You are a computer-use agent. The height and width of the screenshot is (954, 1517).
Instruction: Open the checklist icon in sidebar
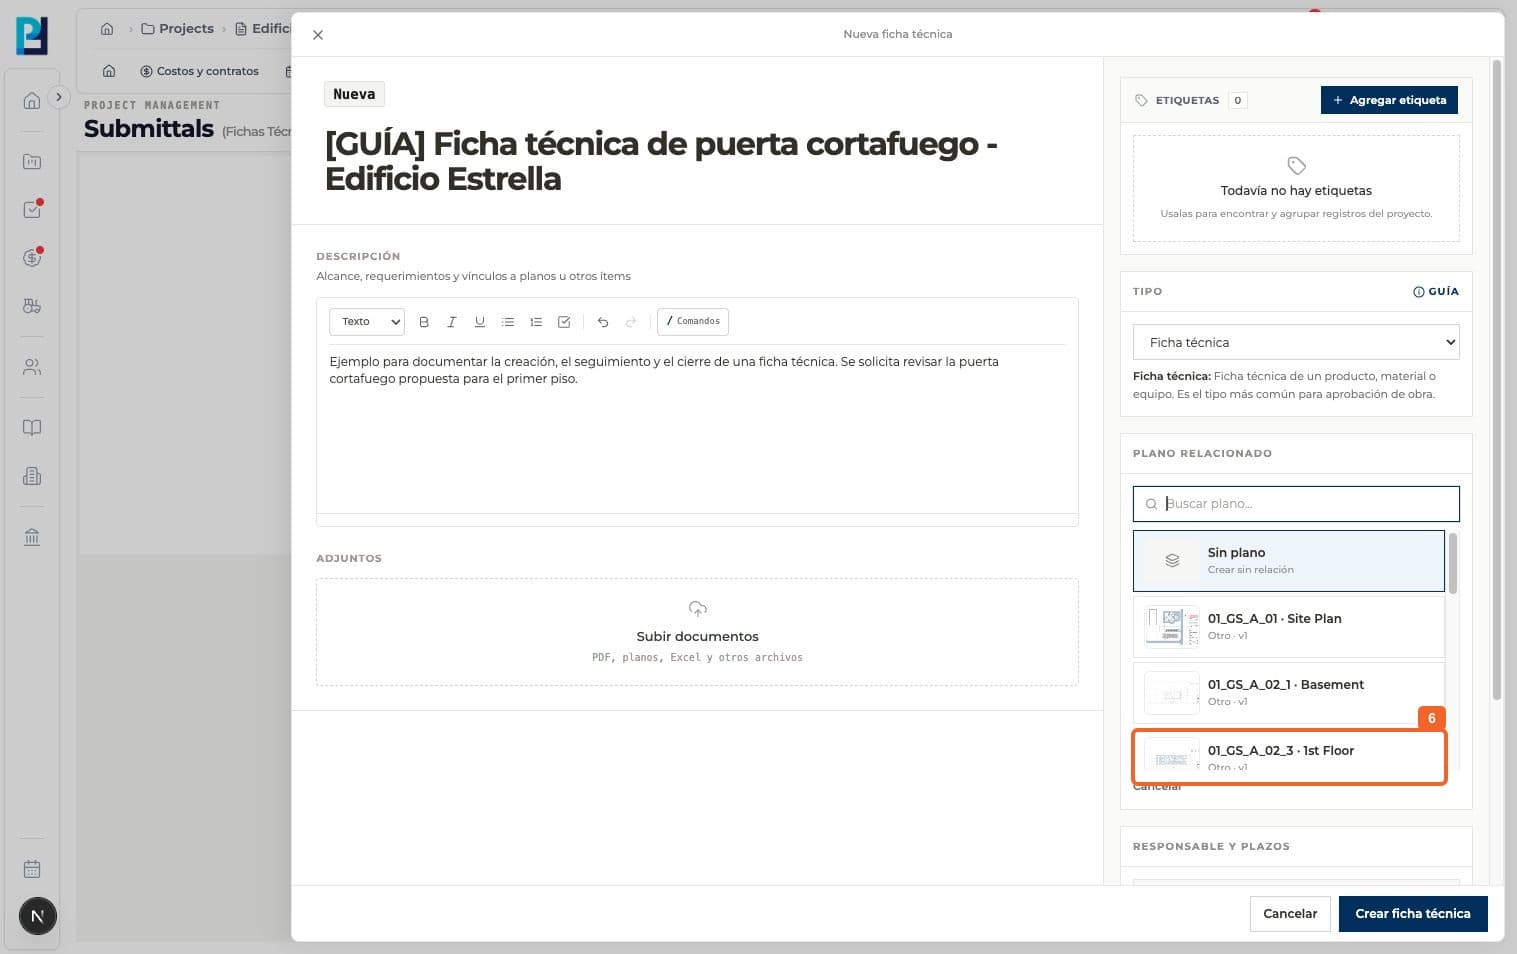(x=32, y=209)
